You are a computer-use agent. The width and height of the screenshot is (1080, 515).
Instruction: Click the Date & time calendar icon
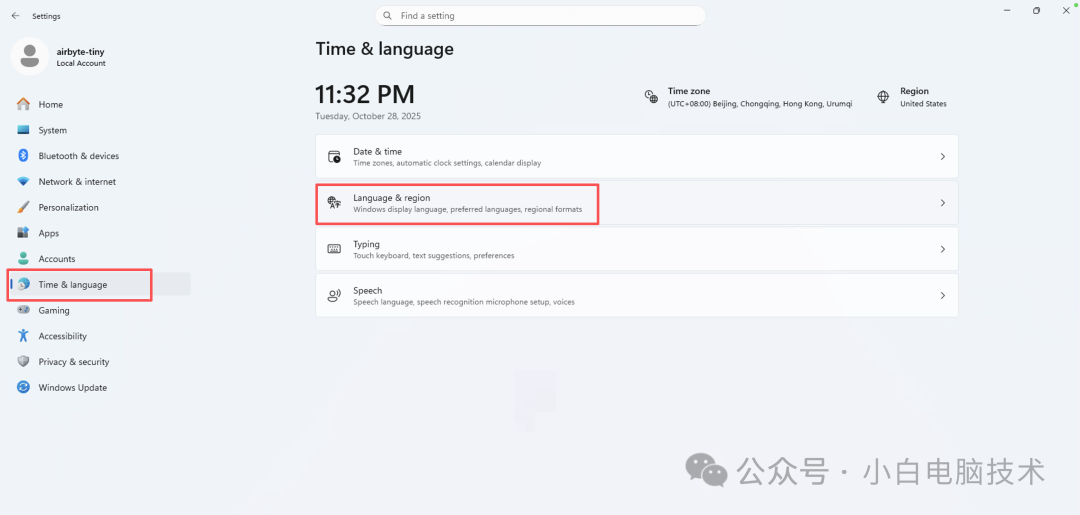(x=334, y=156)
